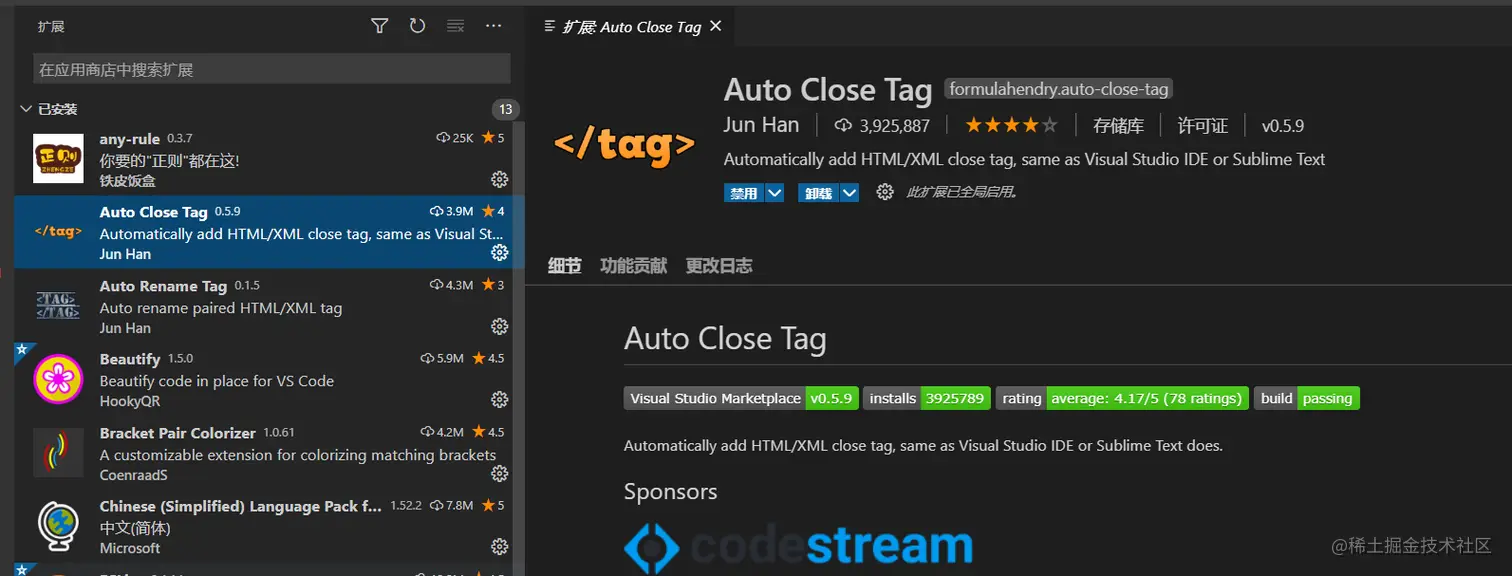Select the Auto Close Tag list entry title

pos(154,212)
